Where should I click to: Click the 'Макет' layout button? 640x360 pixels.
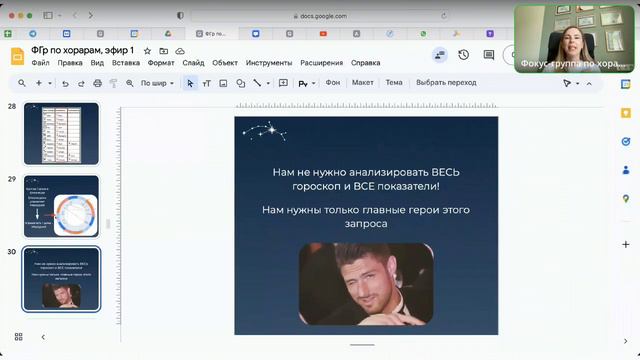point(363,82)
